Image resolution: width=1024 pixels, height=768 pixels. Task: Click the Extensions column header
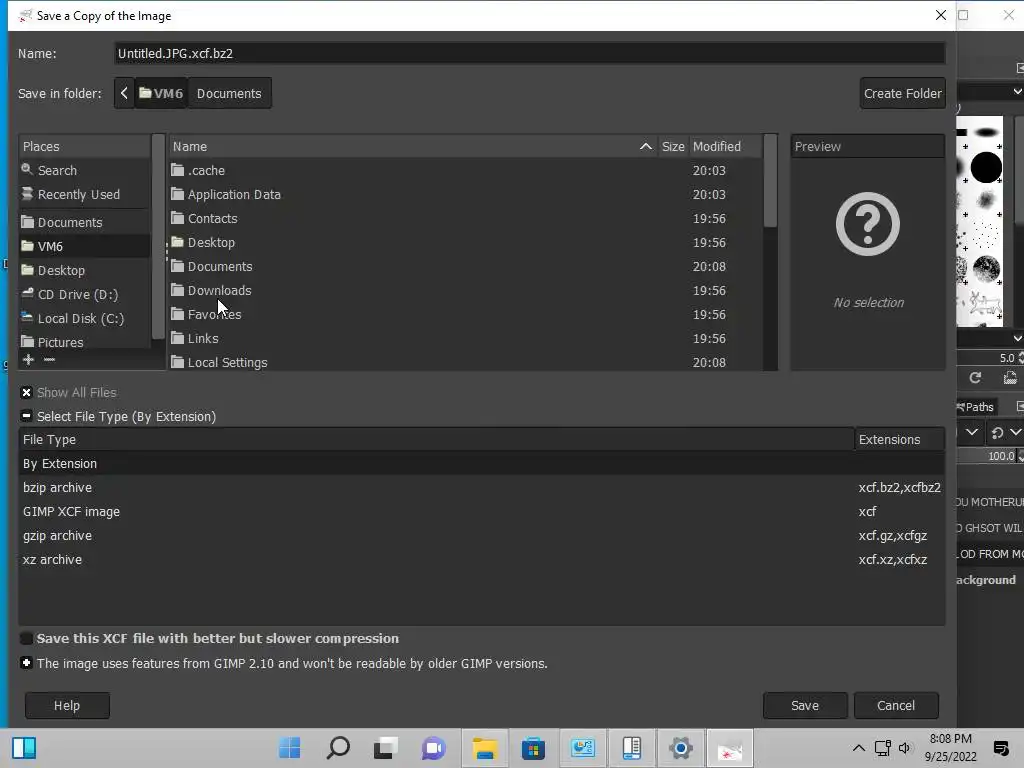[x=900, y=440]
